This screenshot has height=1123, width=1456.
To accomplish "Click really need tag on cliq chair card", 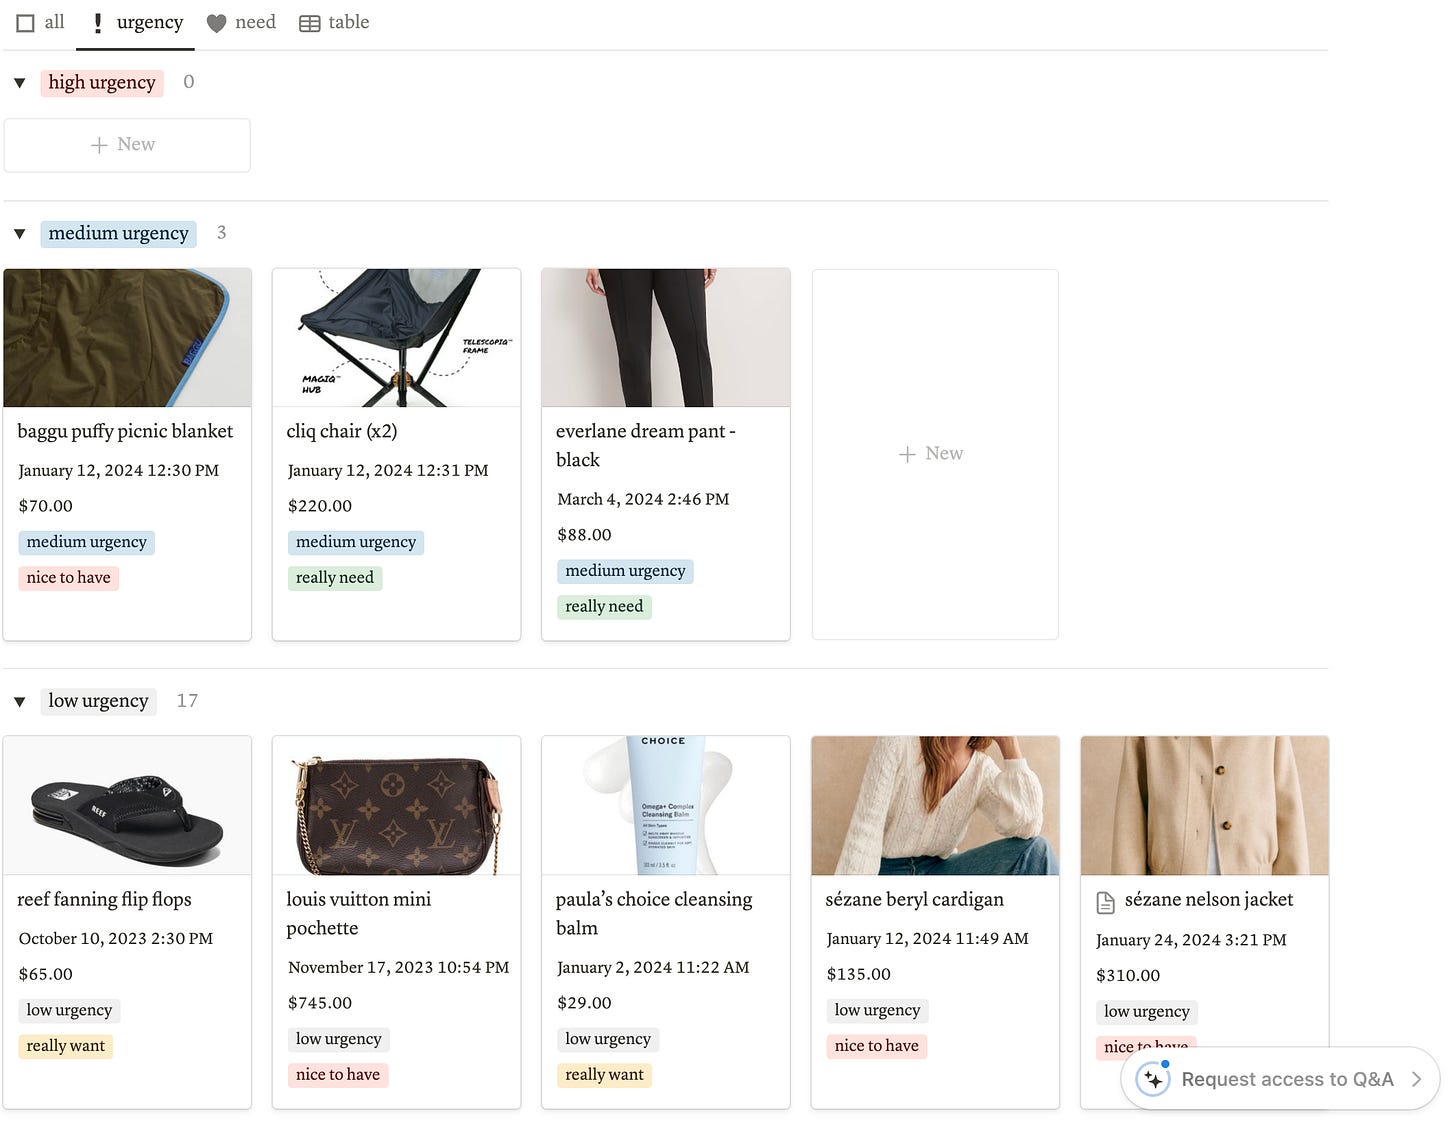I will (x=335, y=578).
